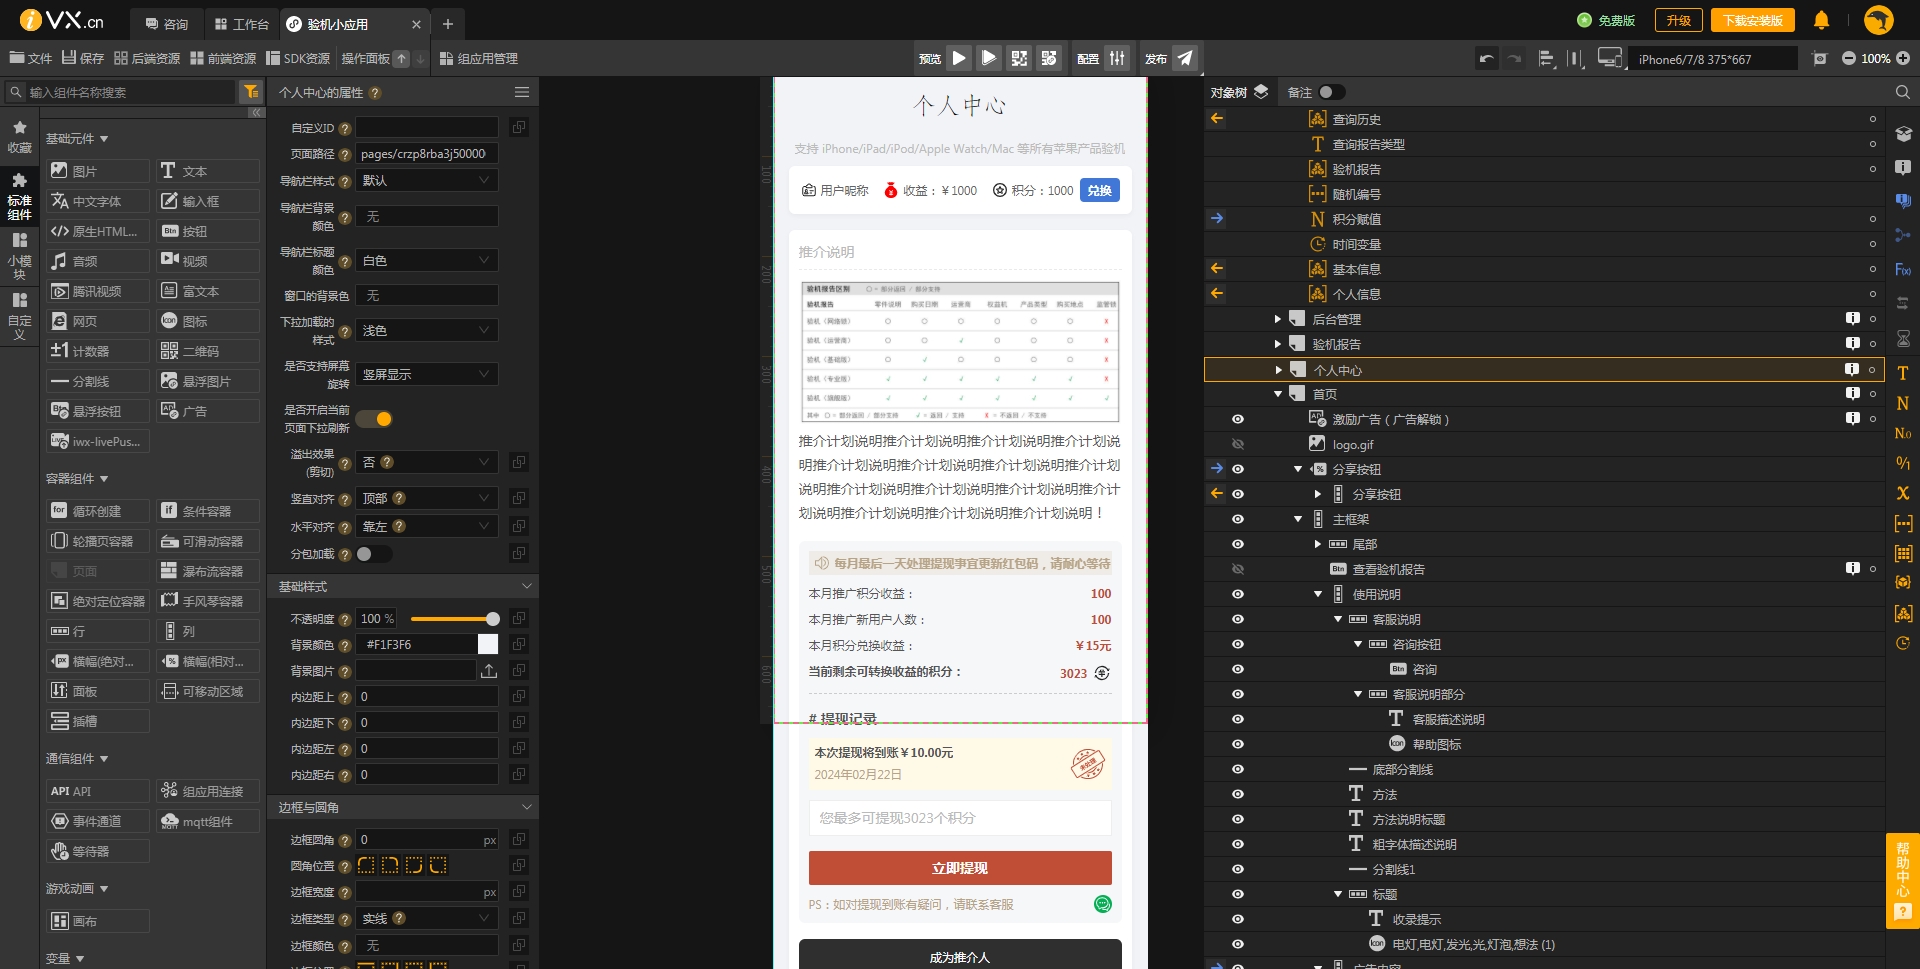Viewport: 1920px width, 969px height.
Task: Toggle the 分包加载 switch
Action: (374, 554)
